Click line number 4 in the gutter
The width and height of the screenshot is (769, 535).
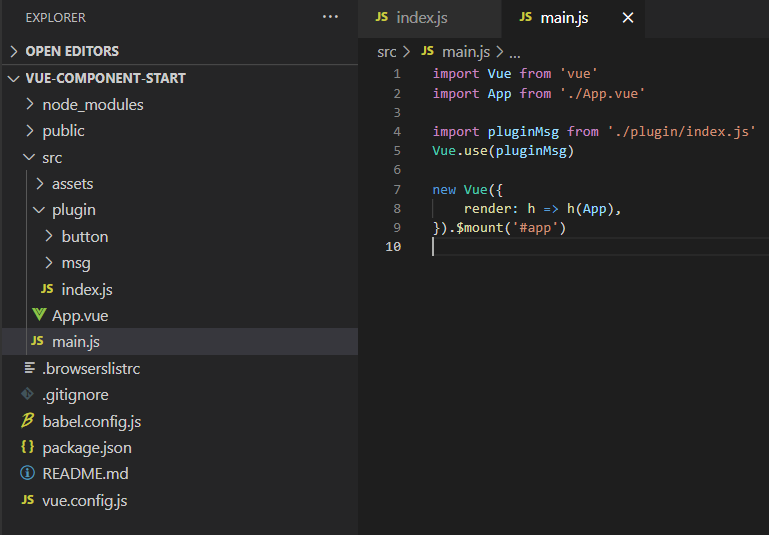[397, 132]
